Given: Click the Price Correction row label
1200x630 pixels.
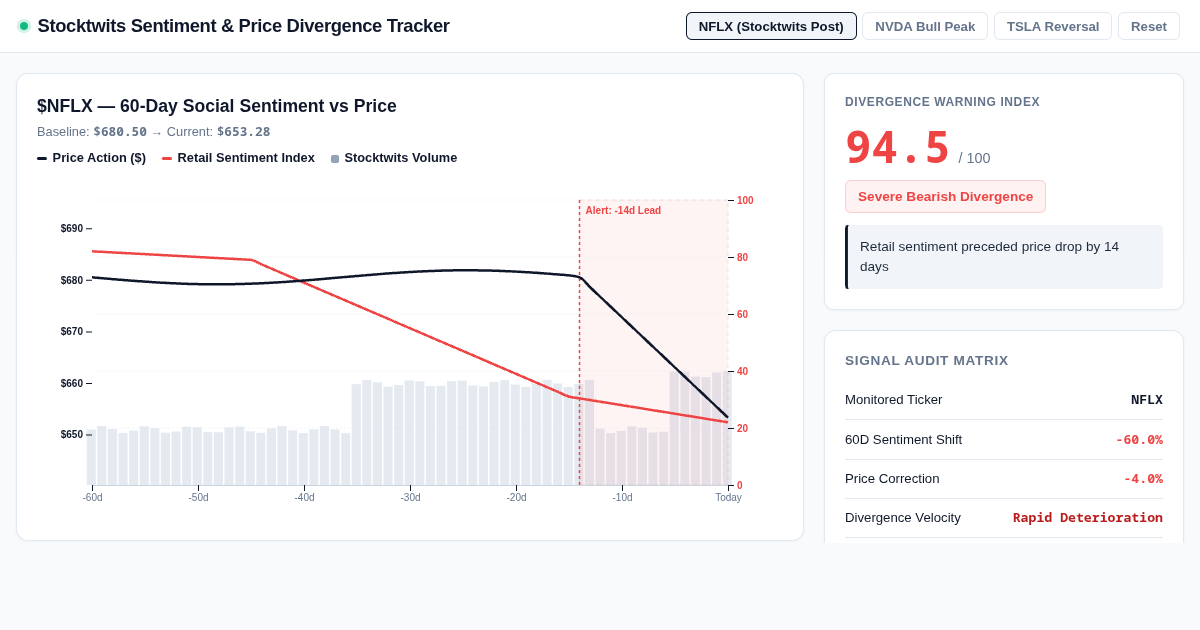Looking at the screenshot, I should (892, 479).
